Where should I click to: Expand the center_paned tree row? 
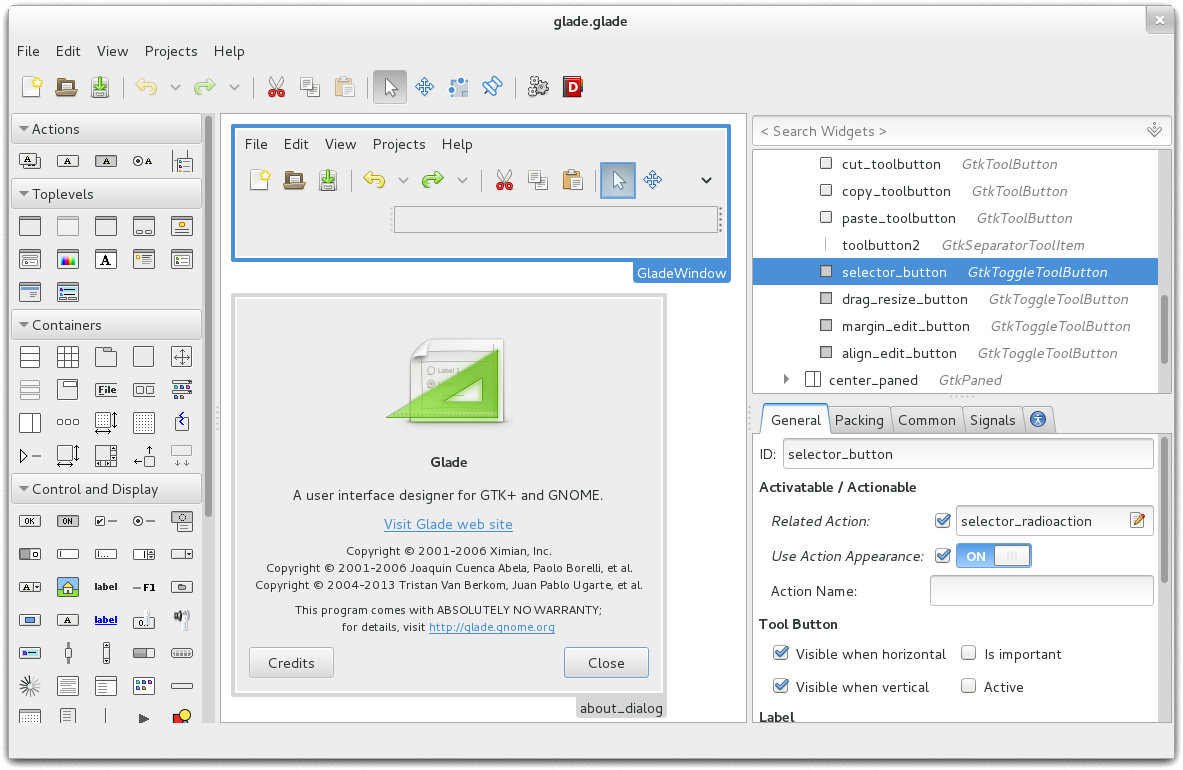786,379
